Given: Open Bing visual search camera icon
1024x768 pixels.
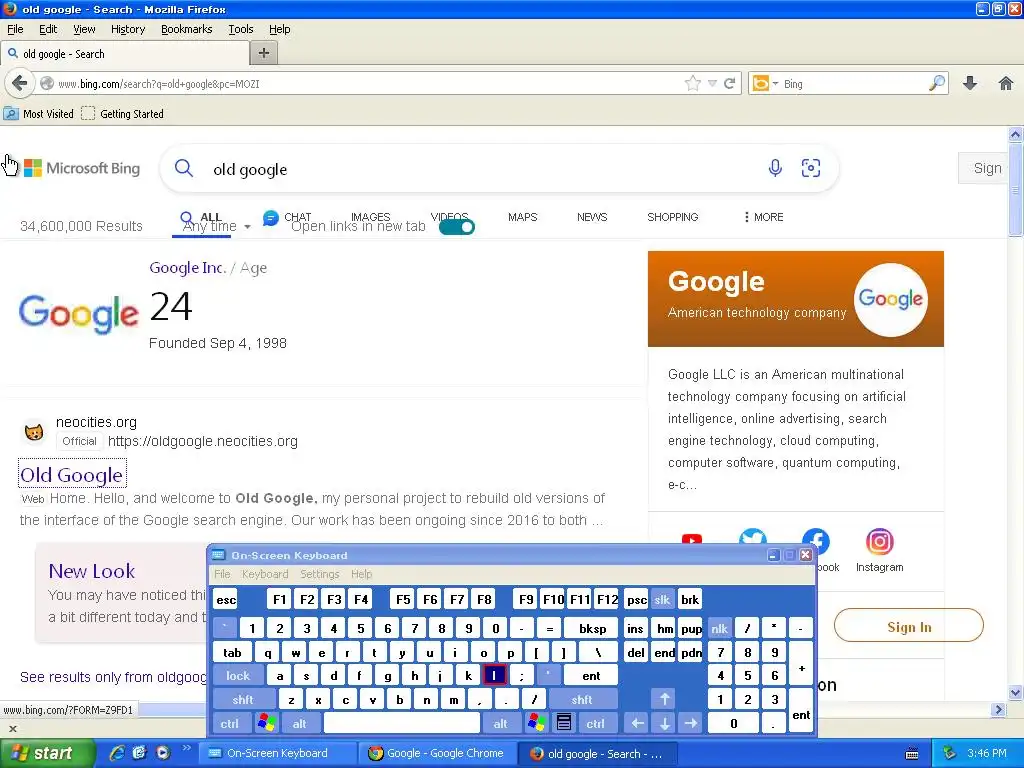Looking at the screenshot, I should 810,168.
